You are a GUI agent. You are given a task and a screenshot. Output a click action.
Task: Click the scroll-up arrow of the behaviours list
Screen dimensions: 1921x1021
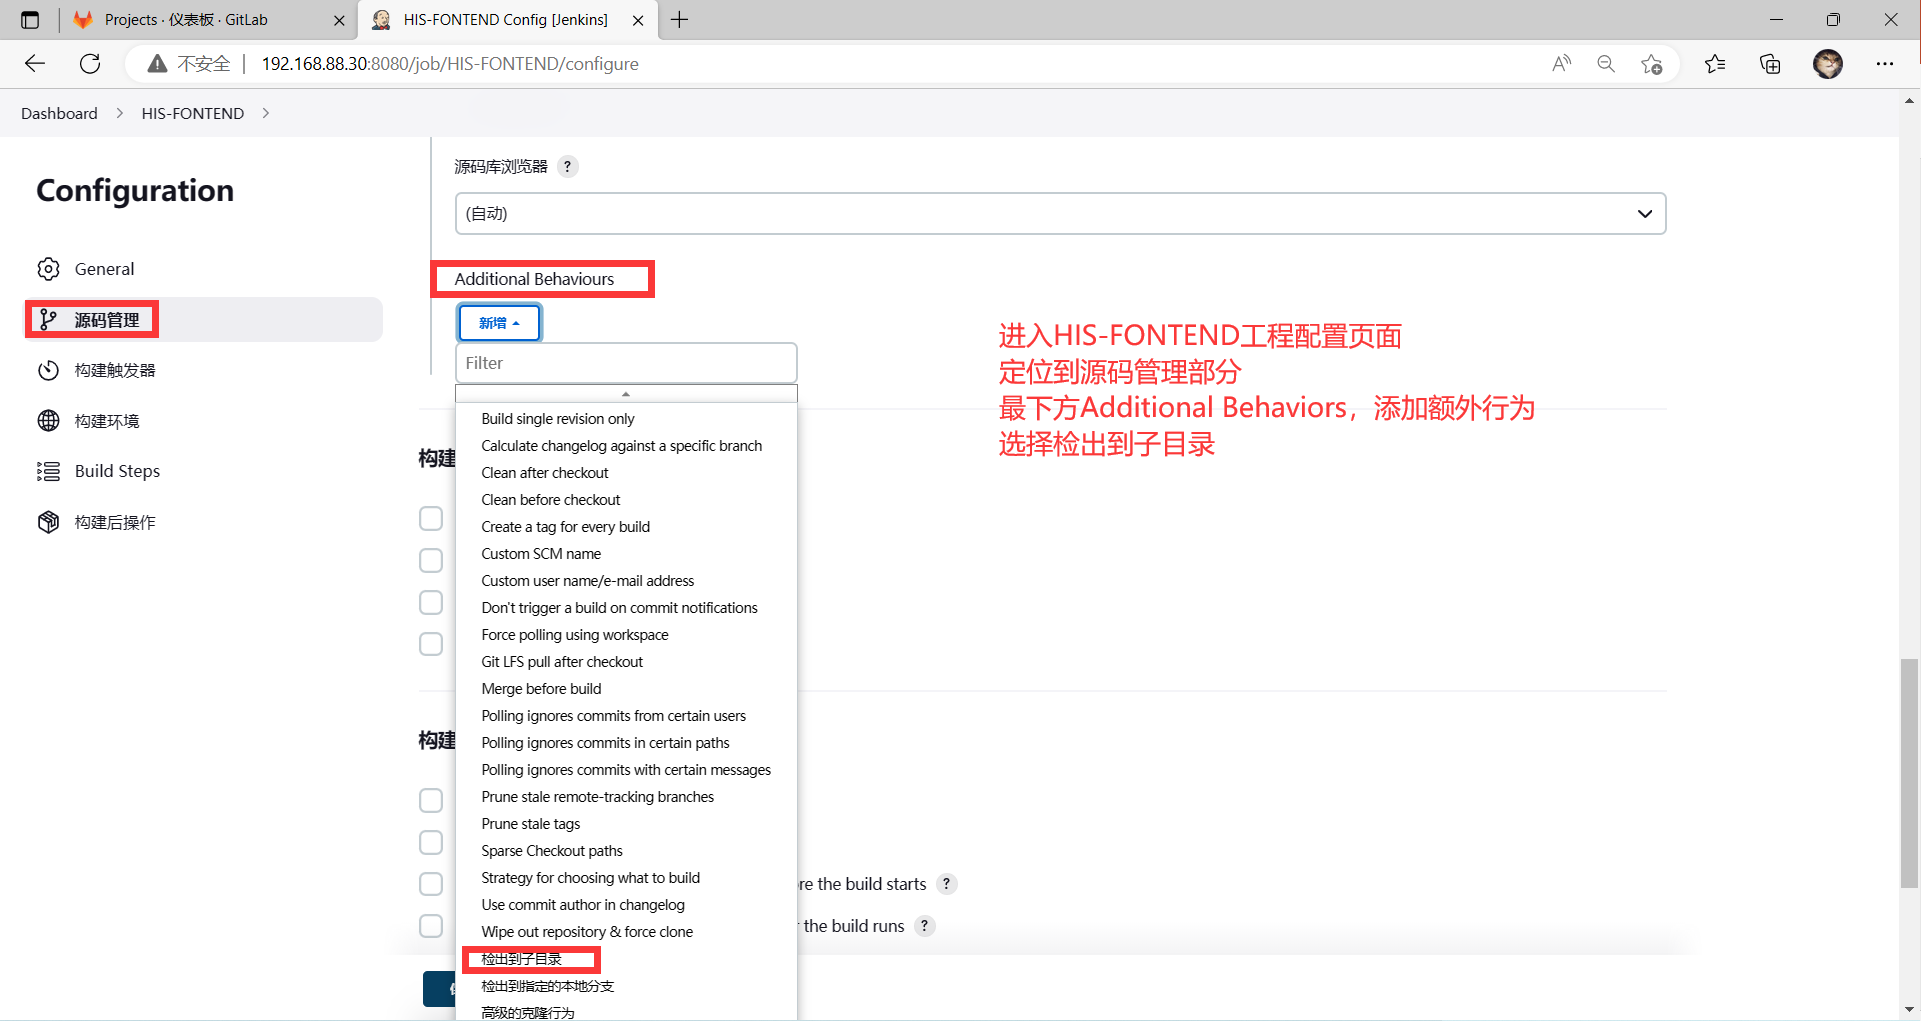(x=626, y=394)
